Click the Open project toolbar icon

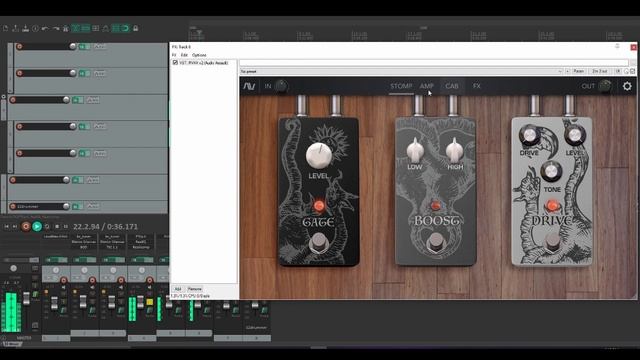coord(16,28)
